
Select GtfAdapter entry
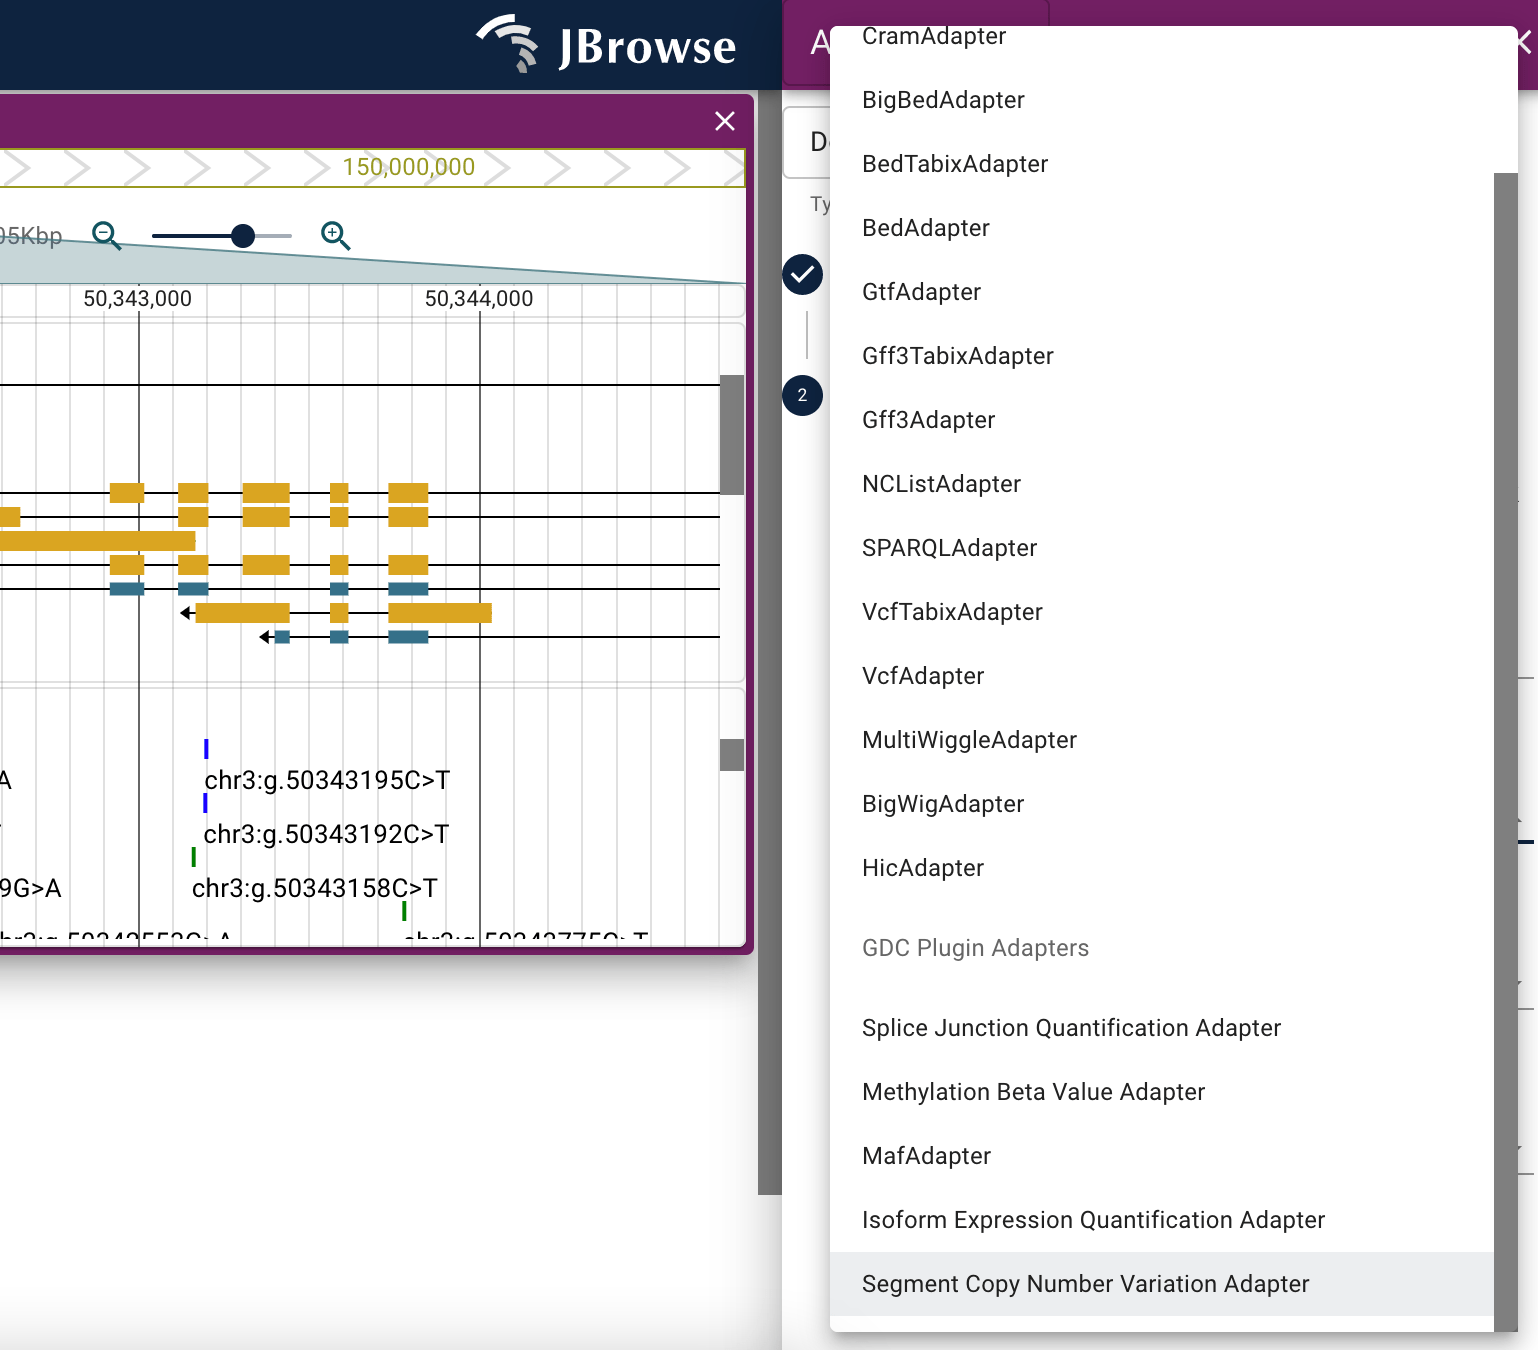[x=1162, y=292]
